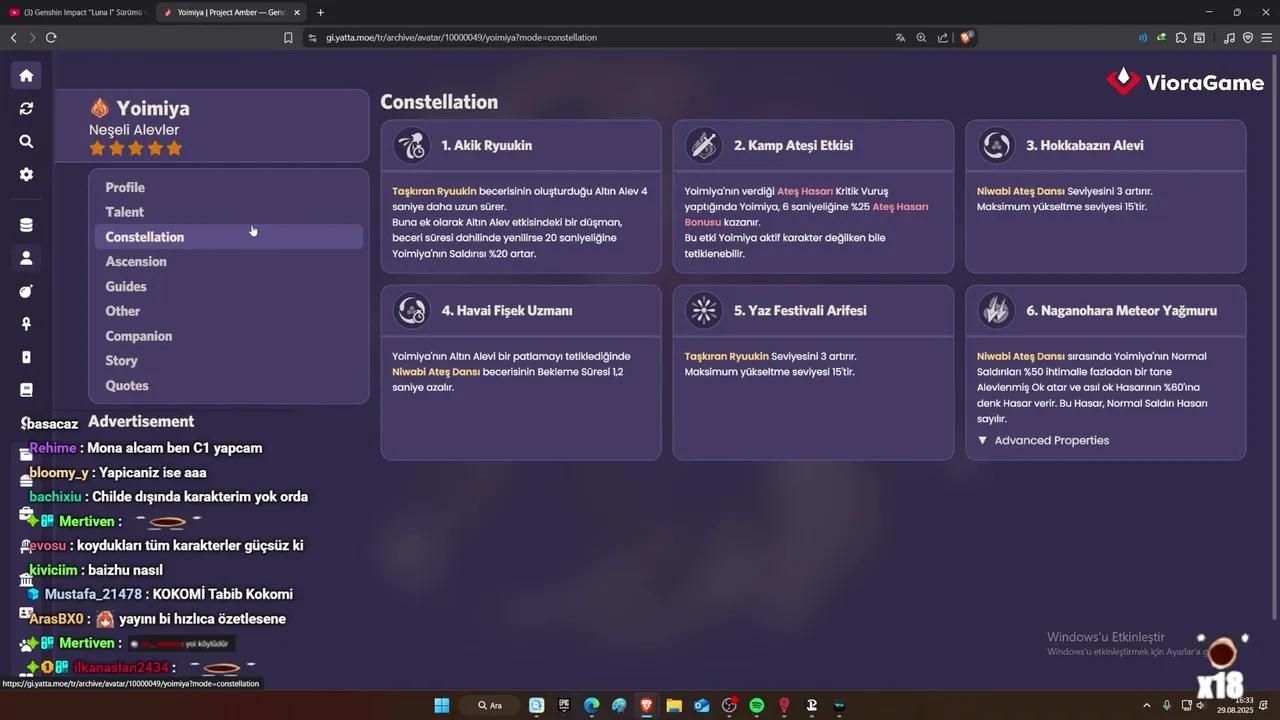Open Brave Shields lion icon

click(967, 37)
